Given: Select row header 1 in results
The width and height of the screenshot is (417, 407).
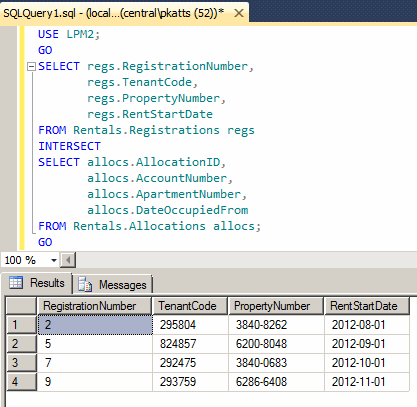Looking at the screenshot, I should pyautogui.click(x=21, y=325).
